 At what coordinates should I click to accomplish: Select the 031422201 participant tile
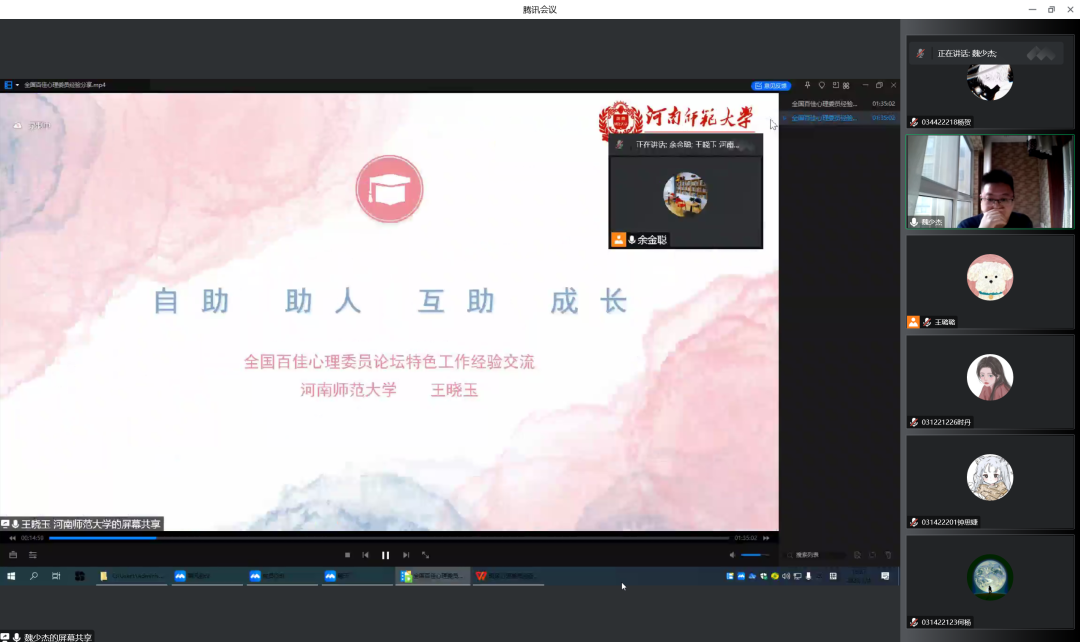[x=990, y=482]
